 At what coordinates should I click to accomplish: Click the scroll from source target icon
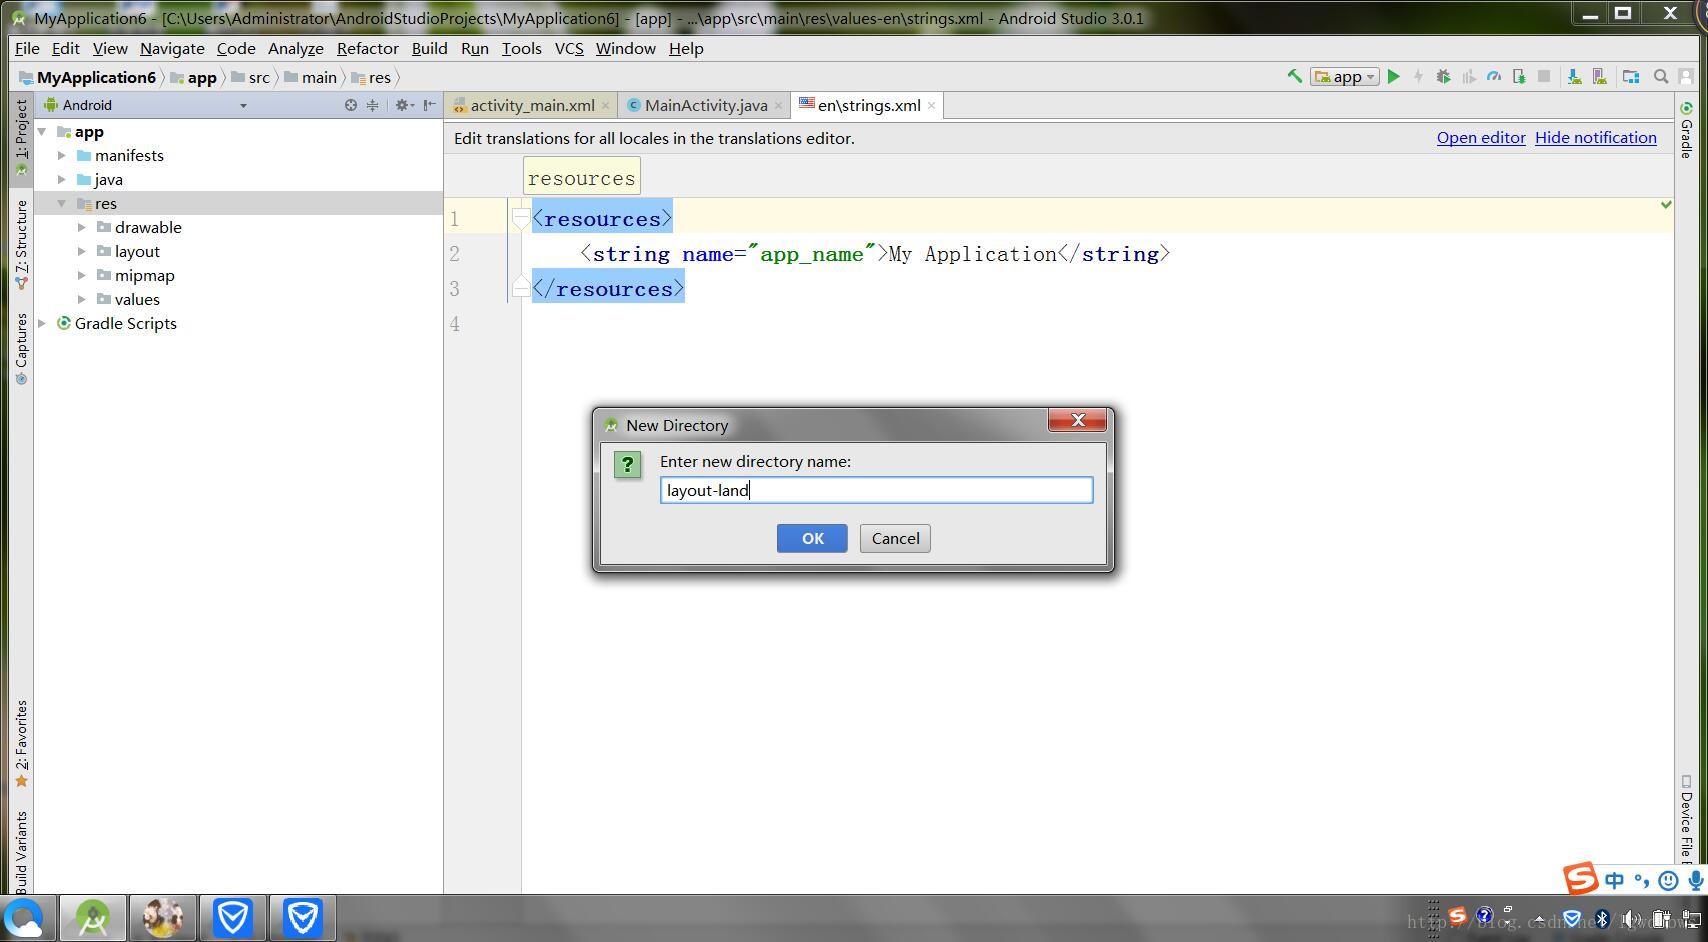click(351, 105)
